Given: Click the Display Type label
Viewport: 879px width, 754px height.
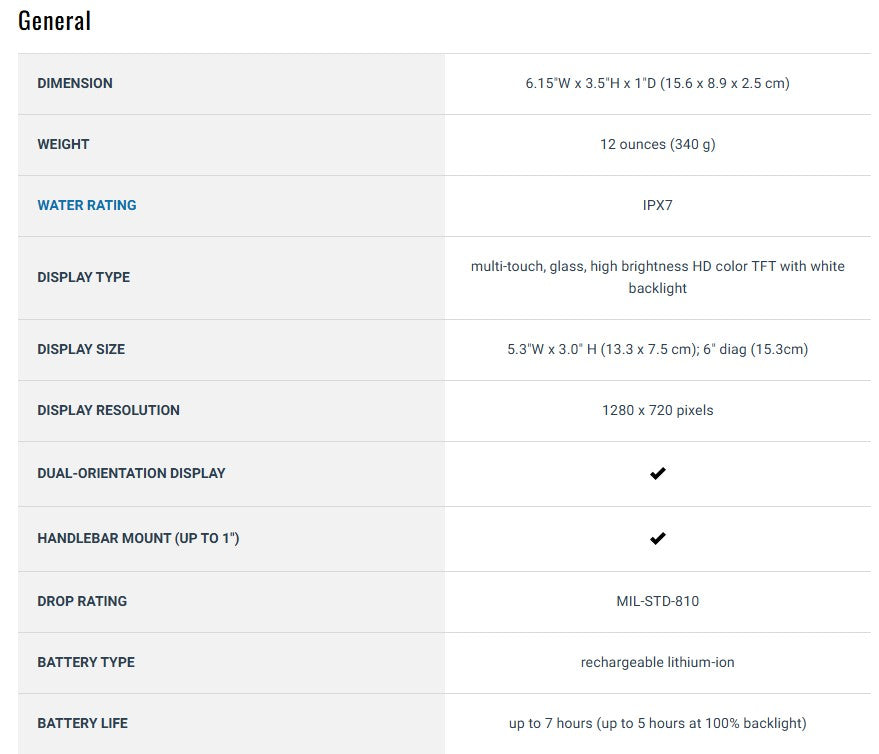Looking at the screenshot, I should tap(84, 277).
